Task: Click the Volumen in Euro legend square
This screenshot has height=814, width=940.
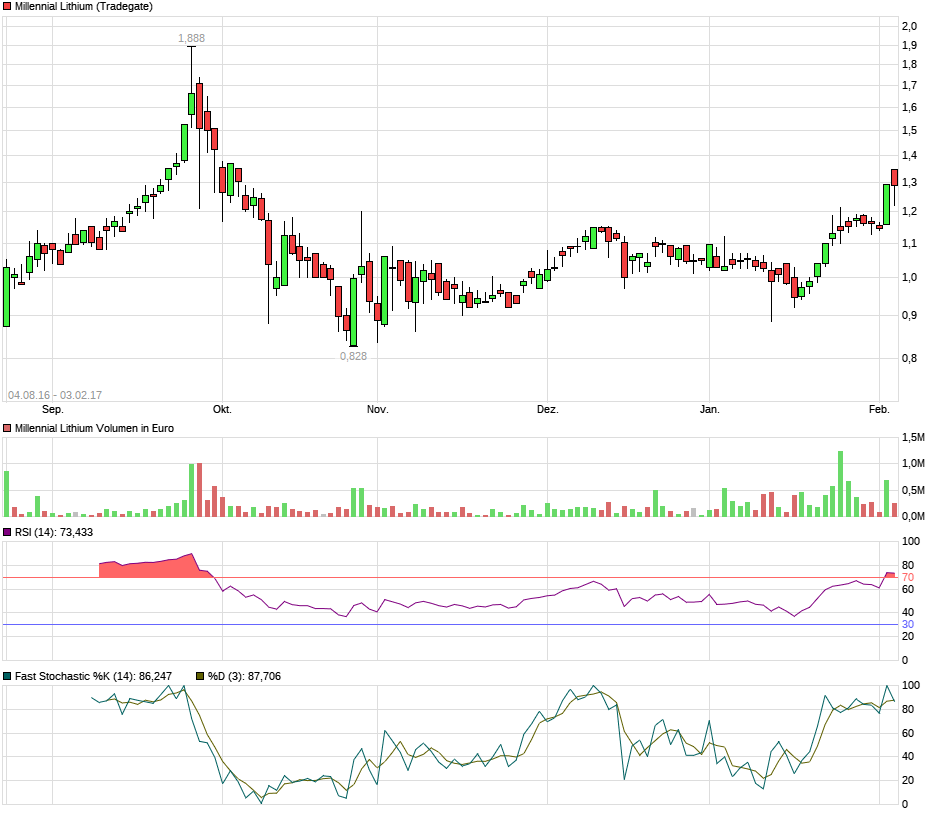Action: (8, 428)
